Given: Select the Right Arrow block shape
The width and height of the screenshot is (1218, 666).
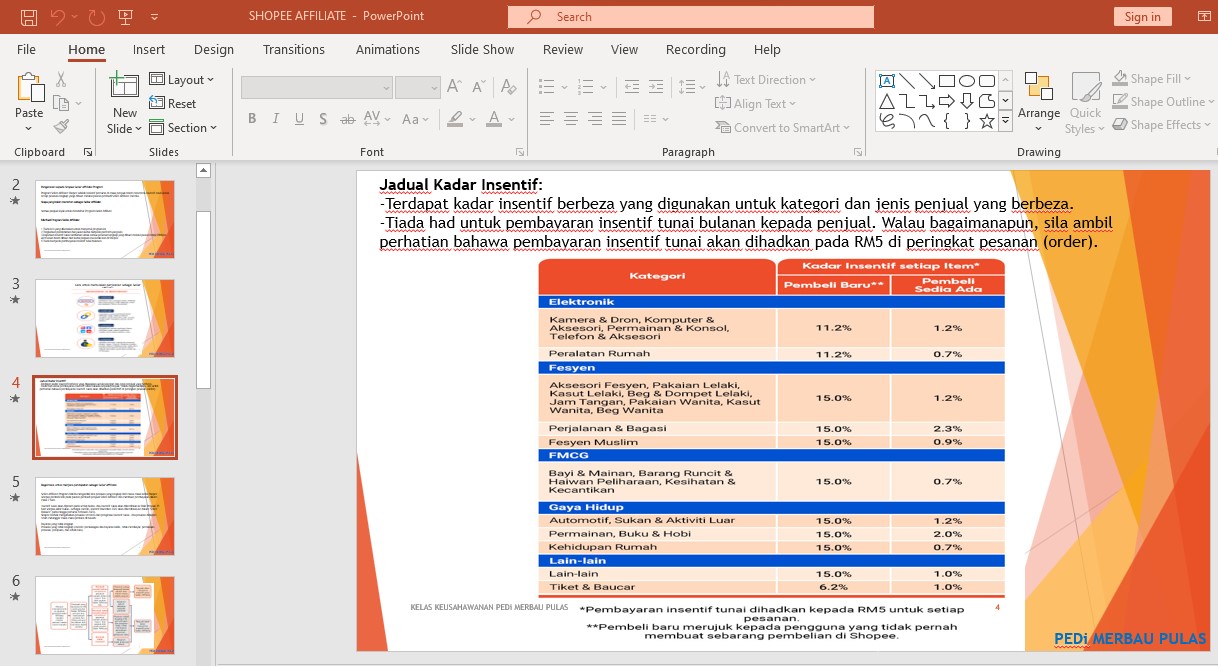Looking at the screenshot, I should coord(947,101).
